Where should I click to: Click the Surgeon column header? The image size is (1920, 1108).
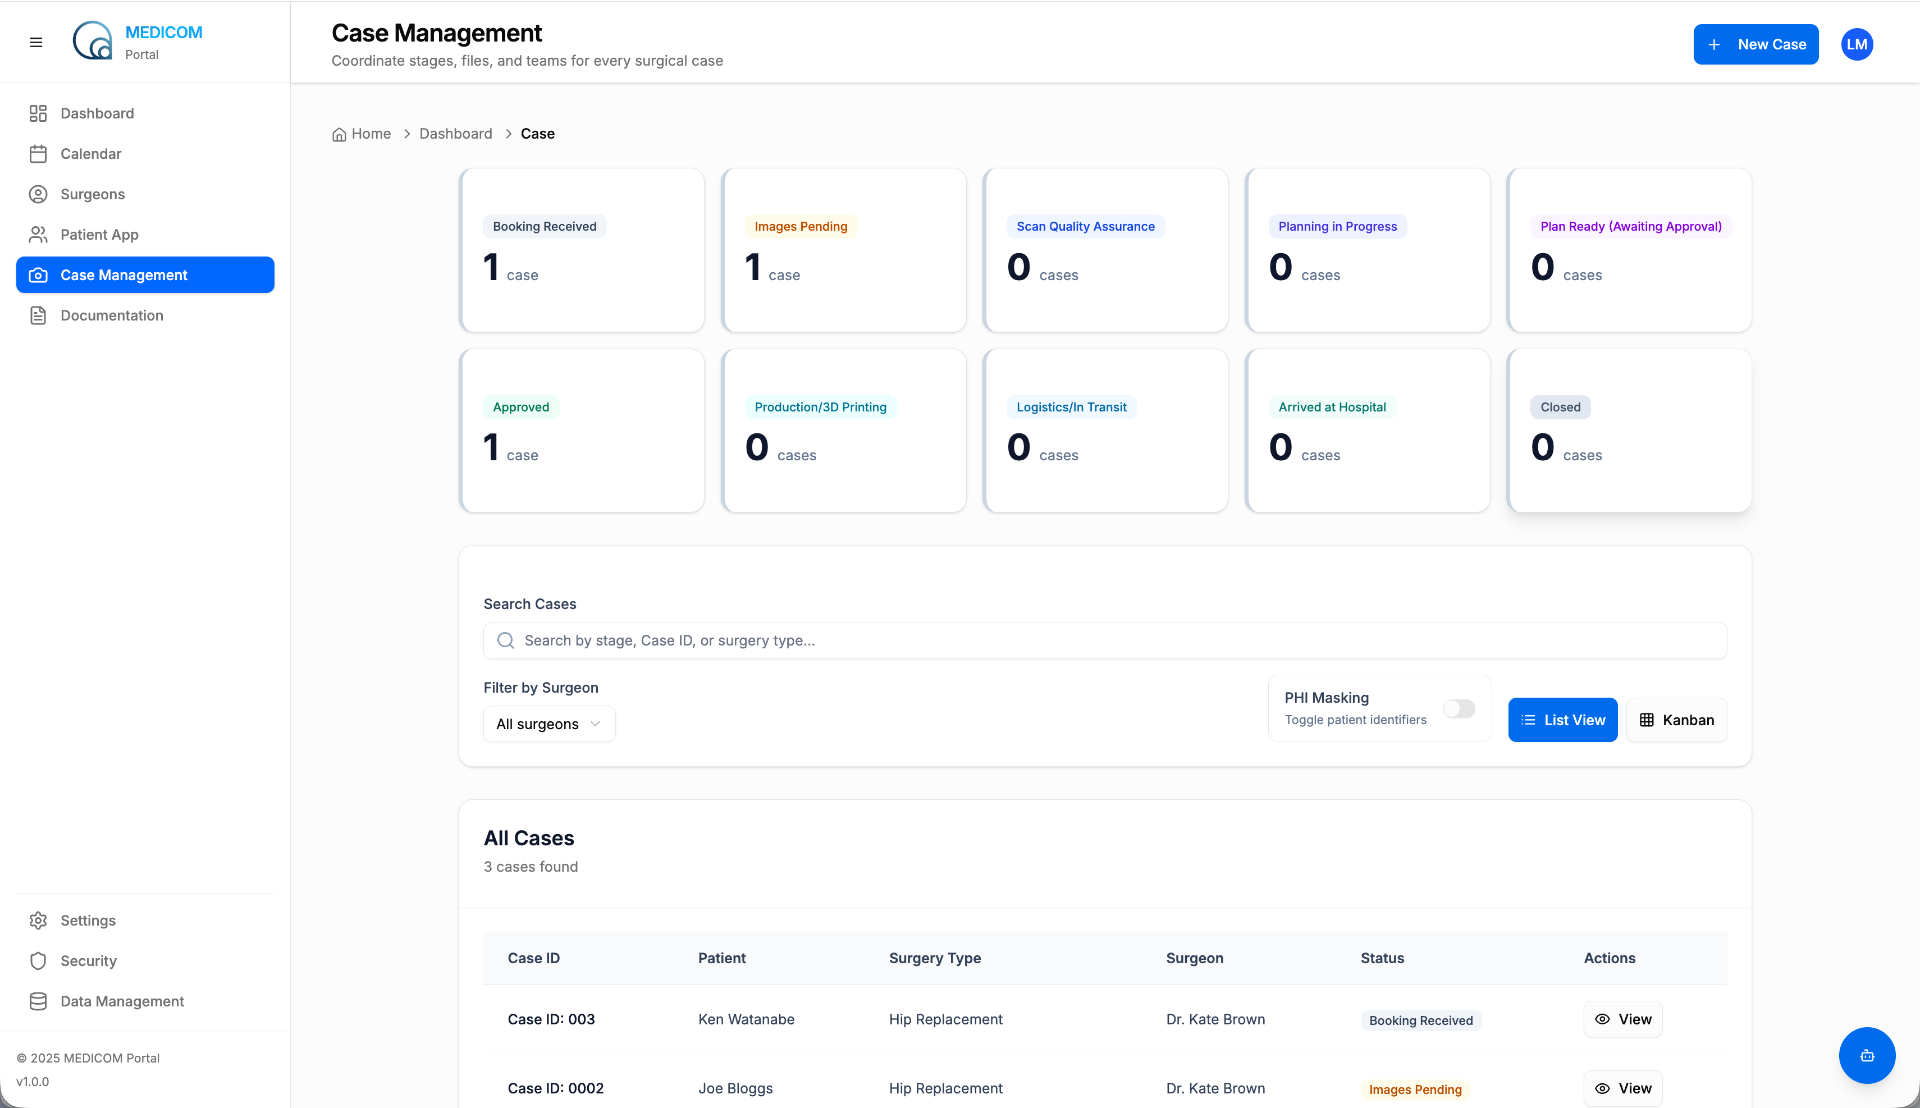coord(1195,958)
